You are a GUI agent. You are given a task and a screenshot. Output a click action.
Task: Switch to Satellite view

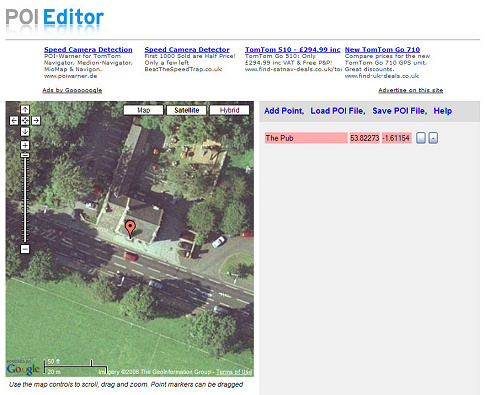point(187,110)
